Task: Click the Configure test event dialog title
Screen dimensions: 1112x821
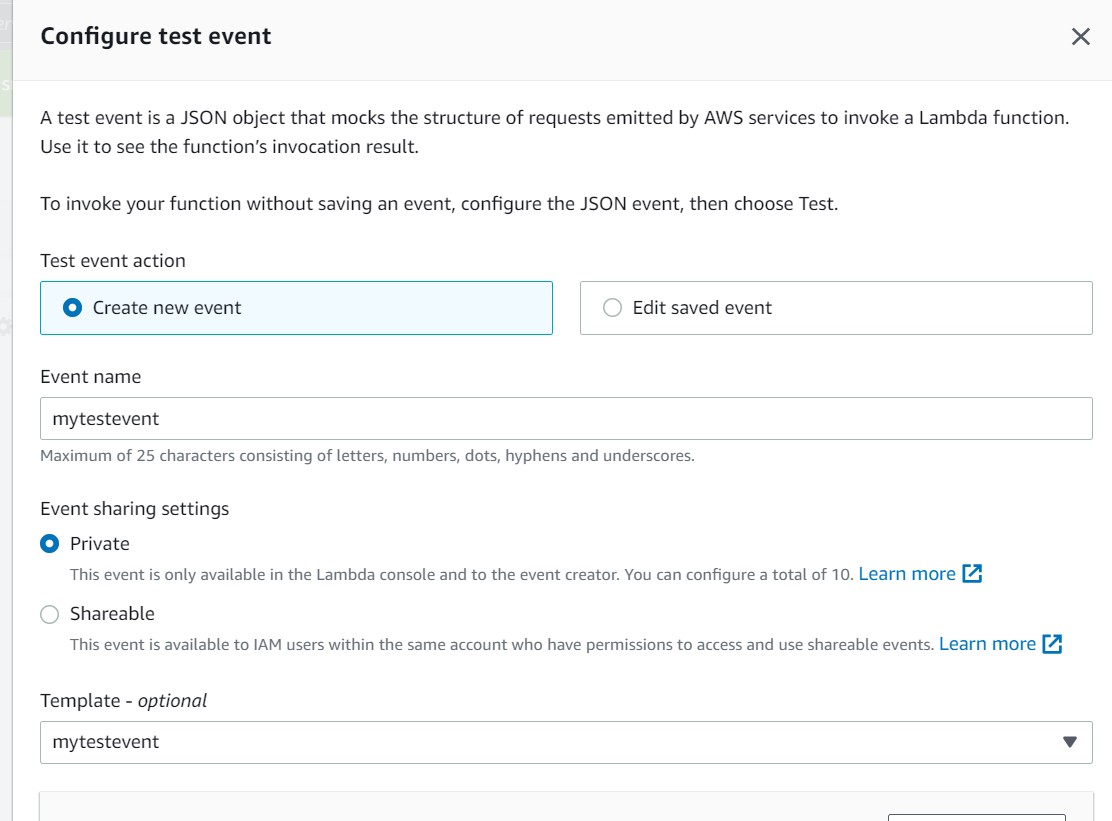Action: click(155, 37)
